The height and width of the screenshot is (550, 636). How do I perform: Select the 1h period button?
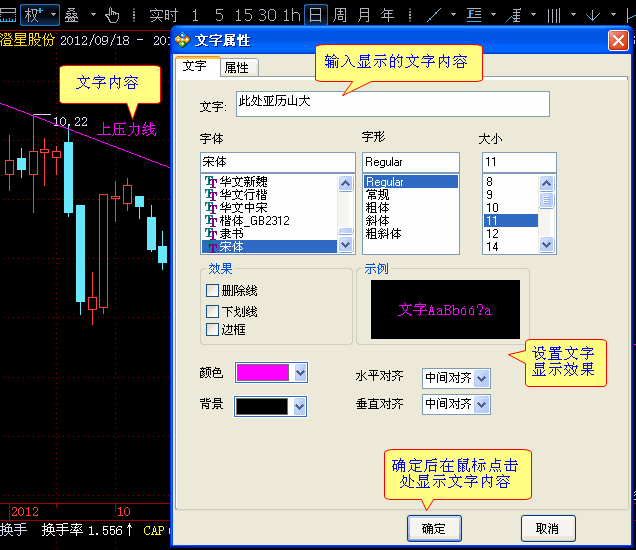(291, 15)
